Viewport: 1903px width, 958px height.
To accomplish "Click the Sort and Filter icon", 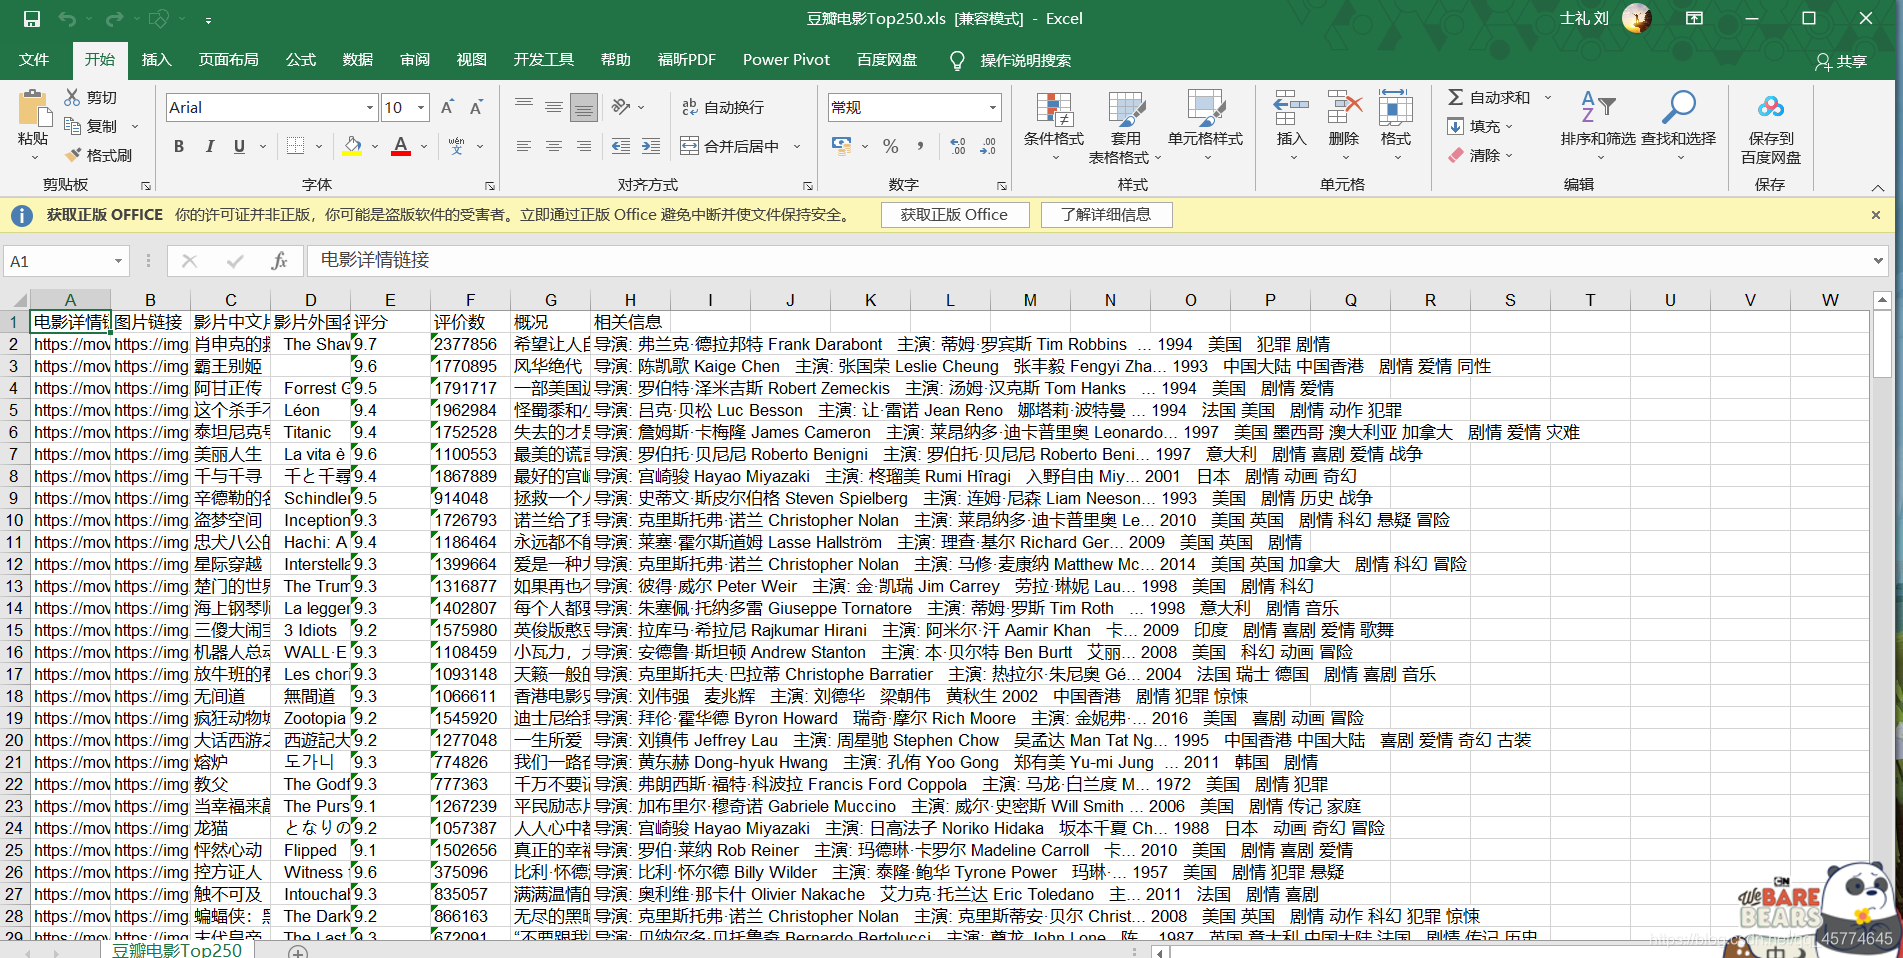I will coord(1598,107).
